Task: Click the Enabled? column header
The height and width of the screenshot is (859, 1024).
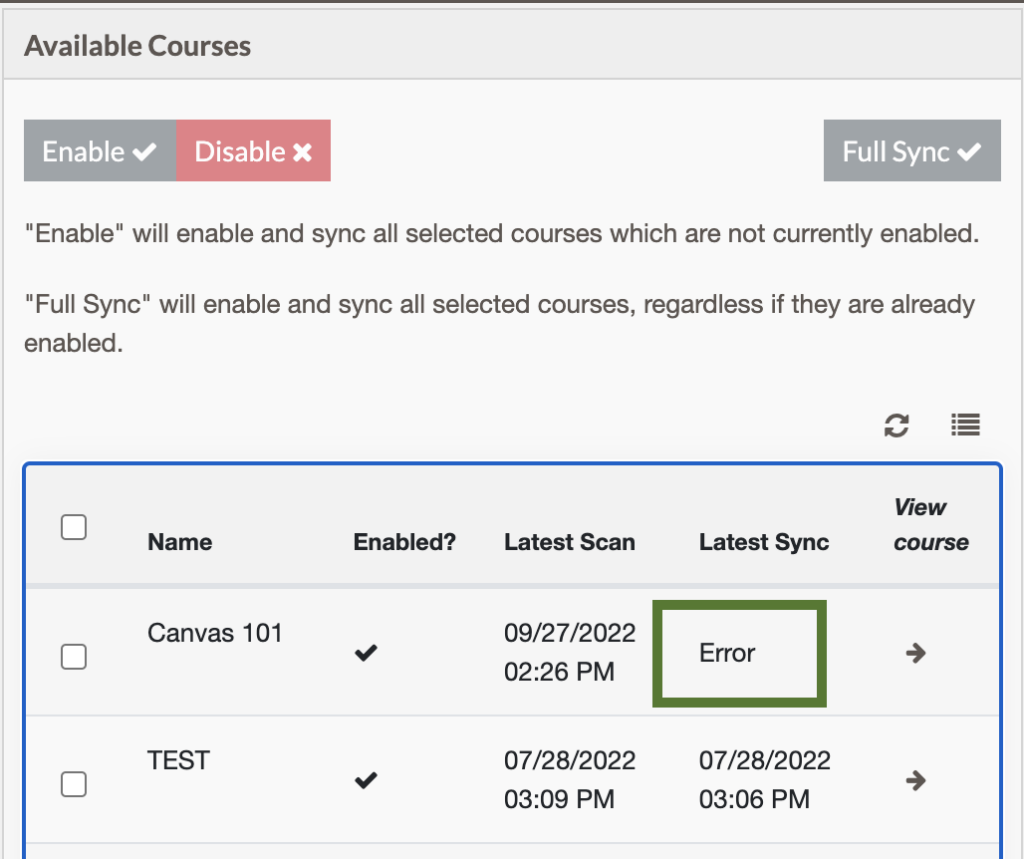Action: coord(404,542)
